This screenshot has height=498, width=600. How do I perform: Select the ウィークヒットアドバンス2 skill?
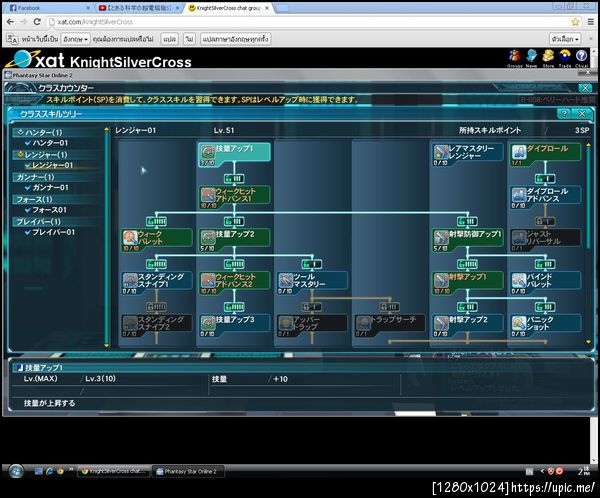(x=234, y=281)
